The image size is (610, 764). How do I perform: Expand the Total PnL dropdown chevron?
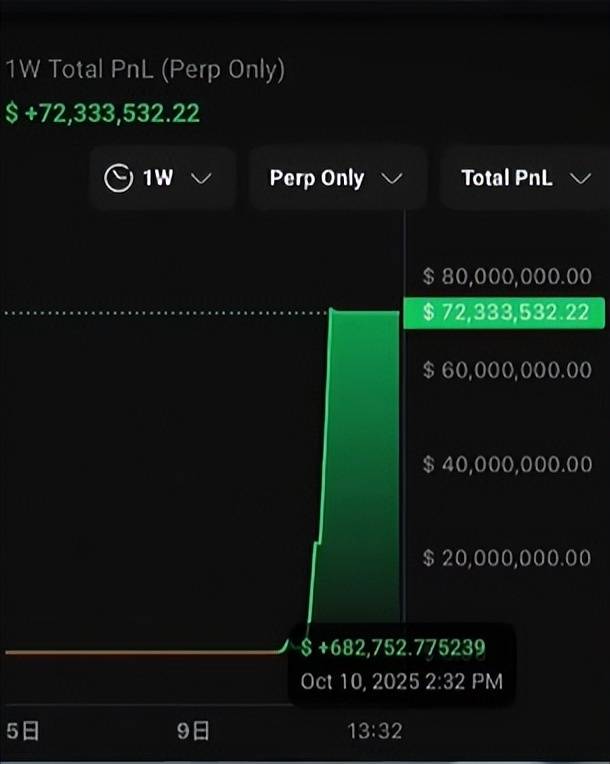tap(580, 179)
